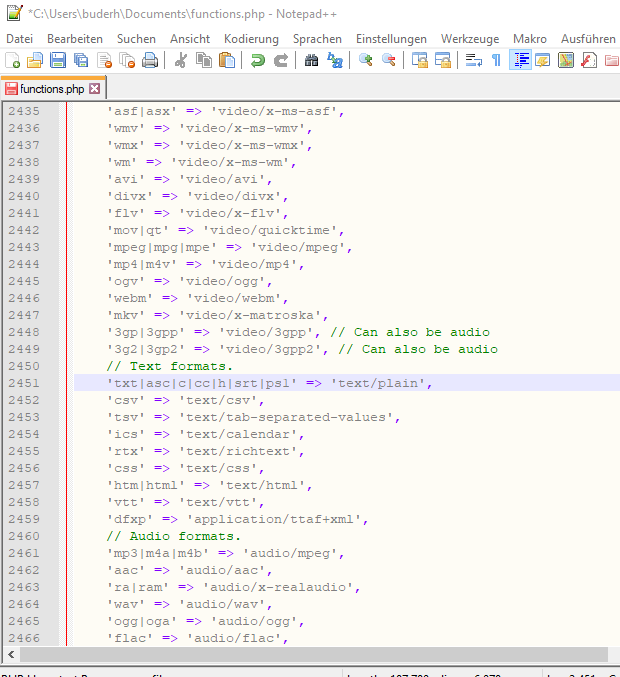Click the New file toolbar icon
The height and width of the screenshot is (677, 620).
click(13, 60)
